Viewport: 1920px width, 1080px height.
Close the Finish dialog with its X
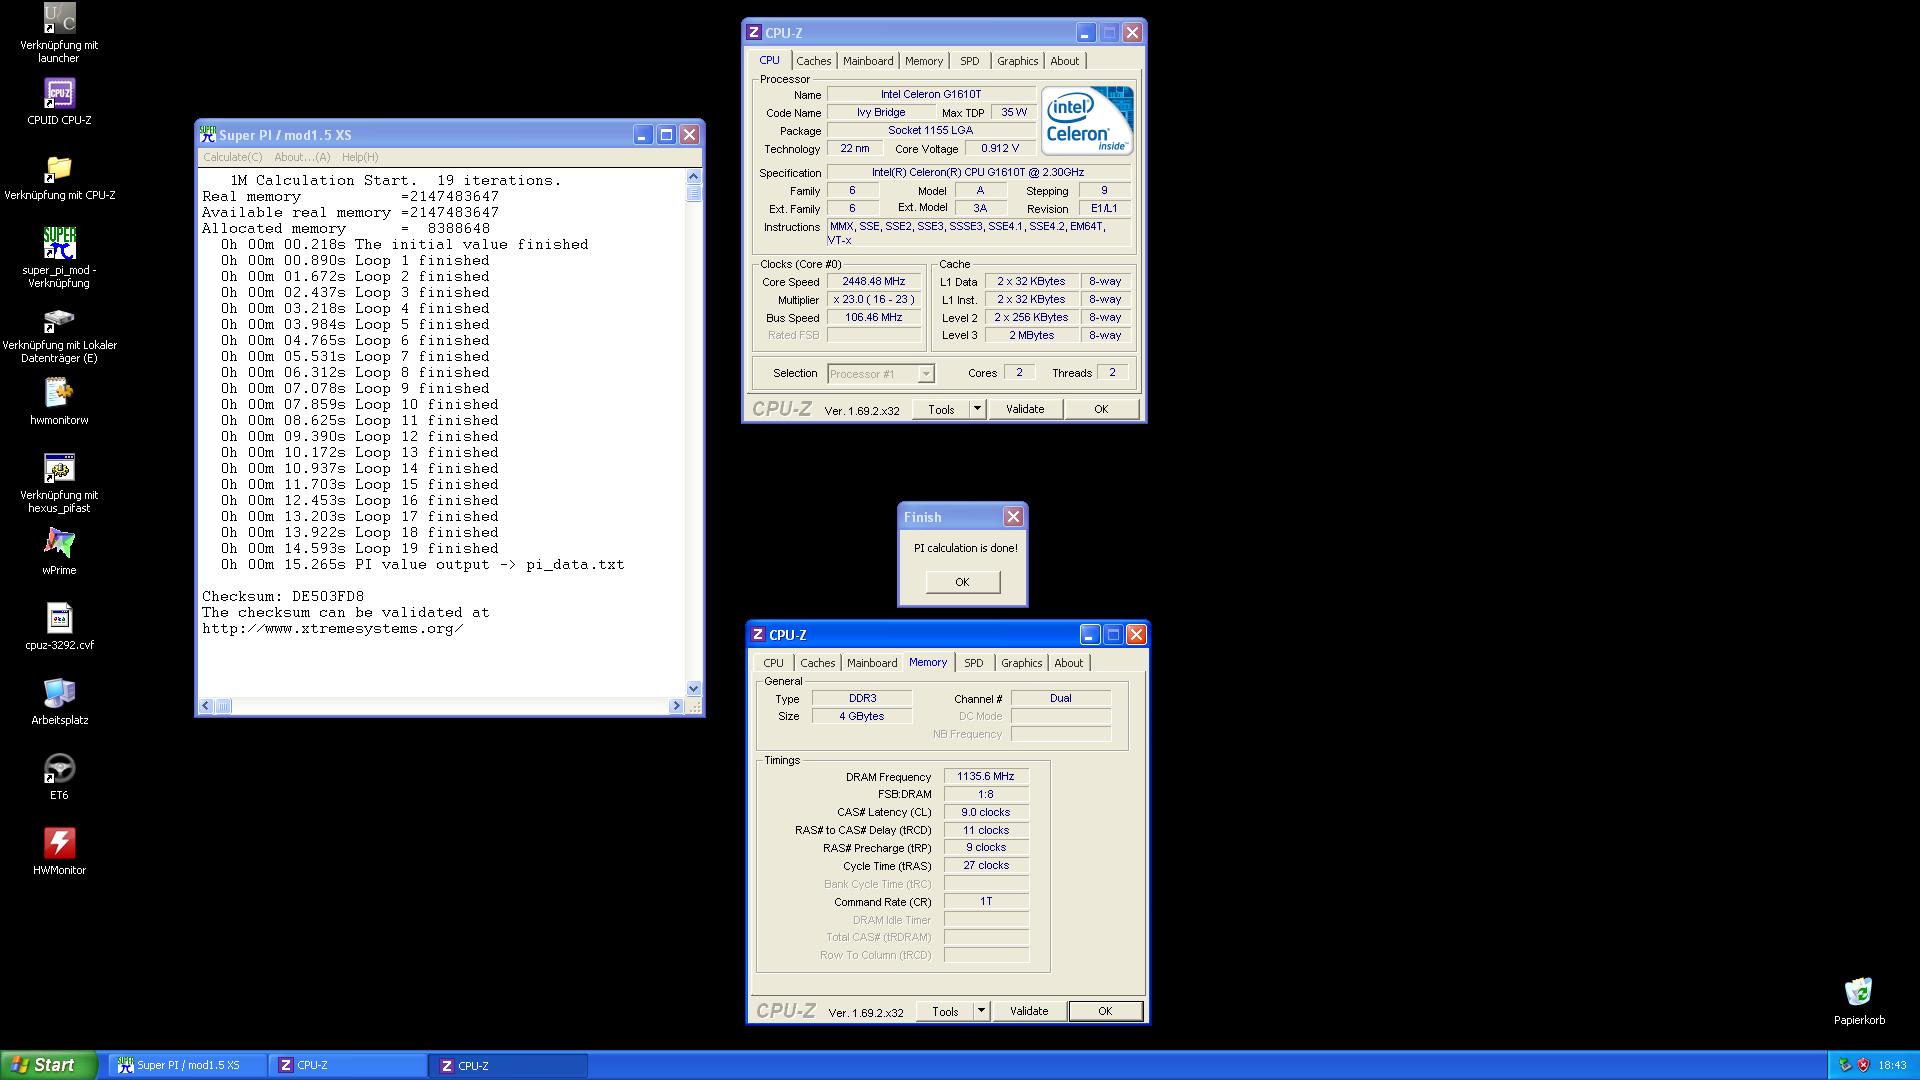[x=1013, y=517]
